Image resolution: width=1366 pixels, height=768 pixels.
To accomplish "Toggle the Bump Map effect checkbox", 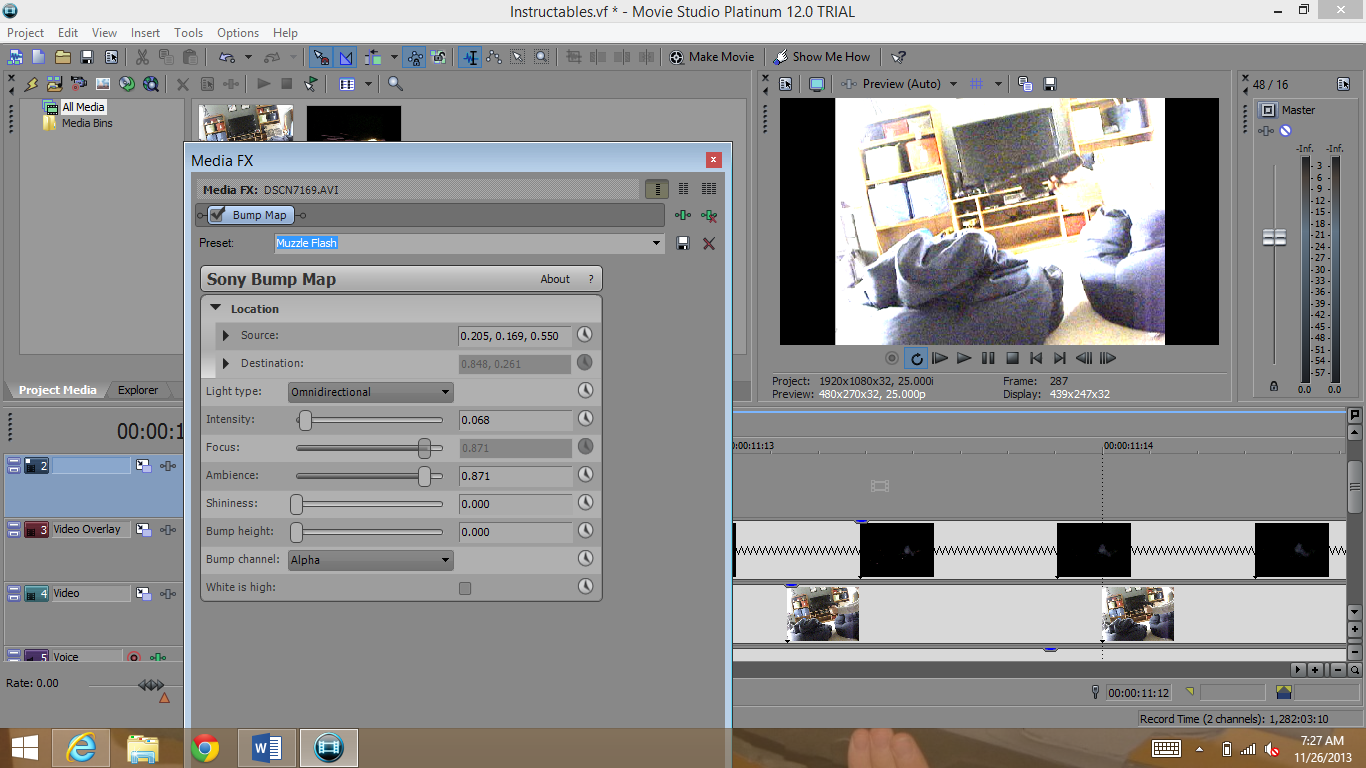I will [217, 214].
